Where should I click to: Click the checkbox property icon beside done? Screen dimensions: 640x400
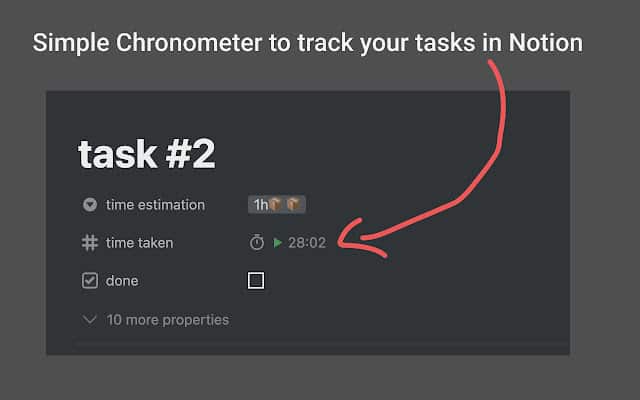[x=90, y=281]
